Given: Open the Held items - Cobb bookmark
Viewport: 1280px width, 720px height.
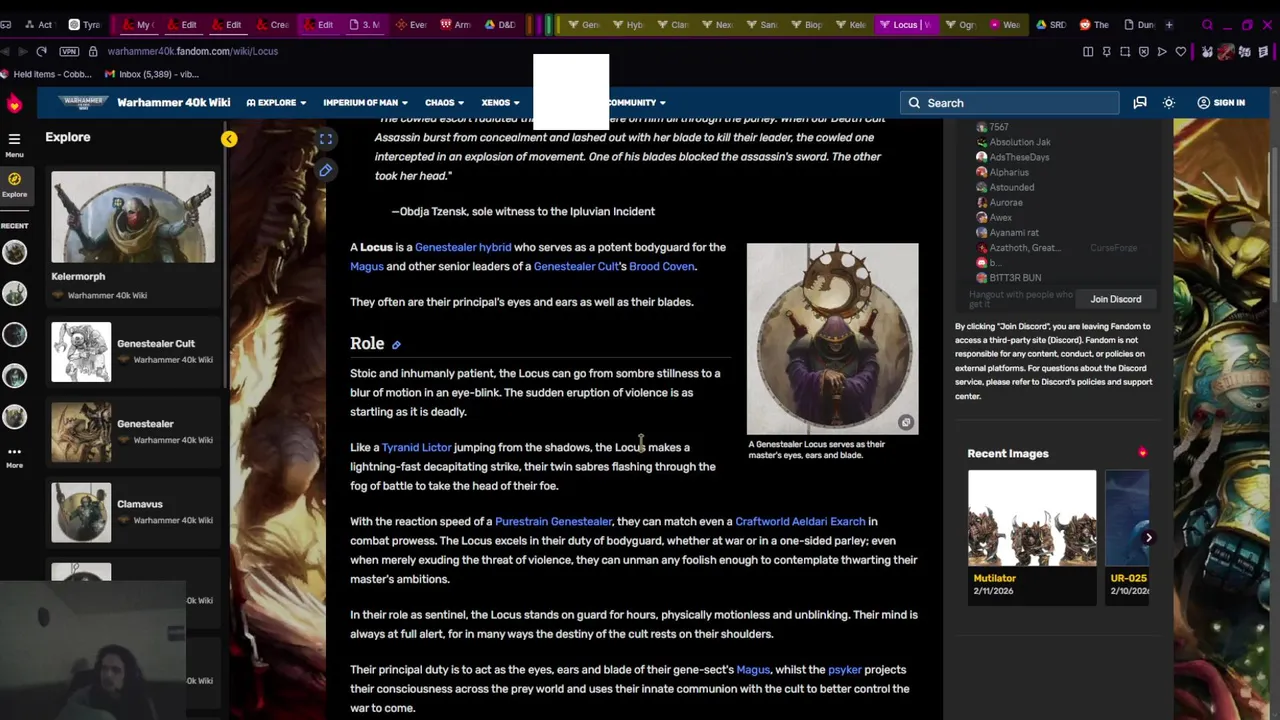Looking at the screenshot, I should click(46, 74).
